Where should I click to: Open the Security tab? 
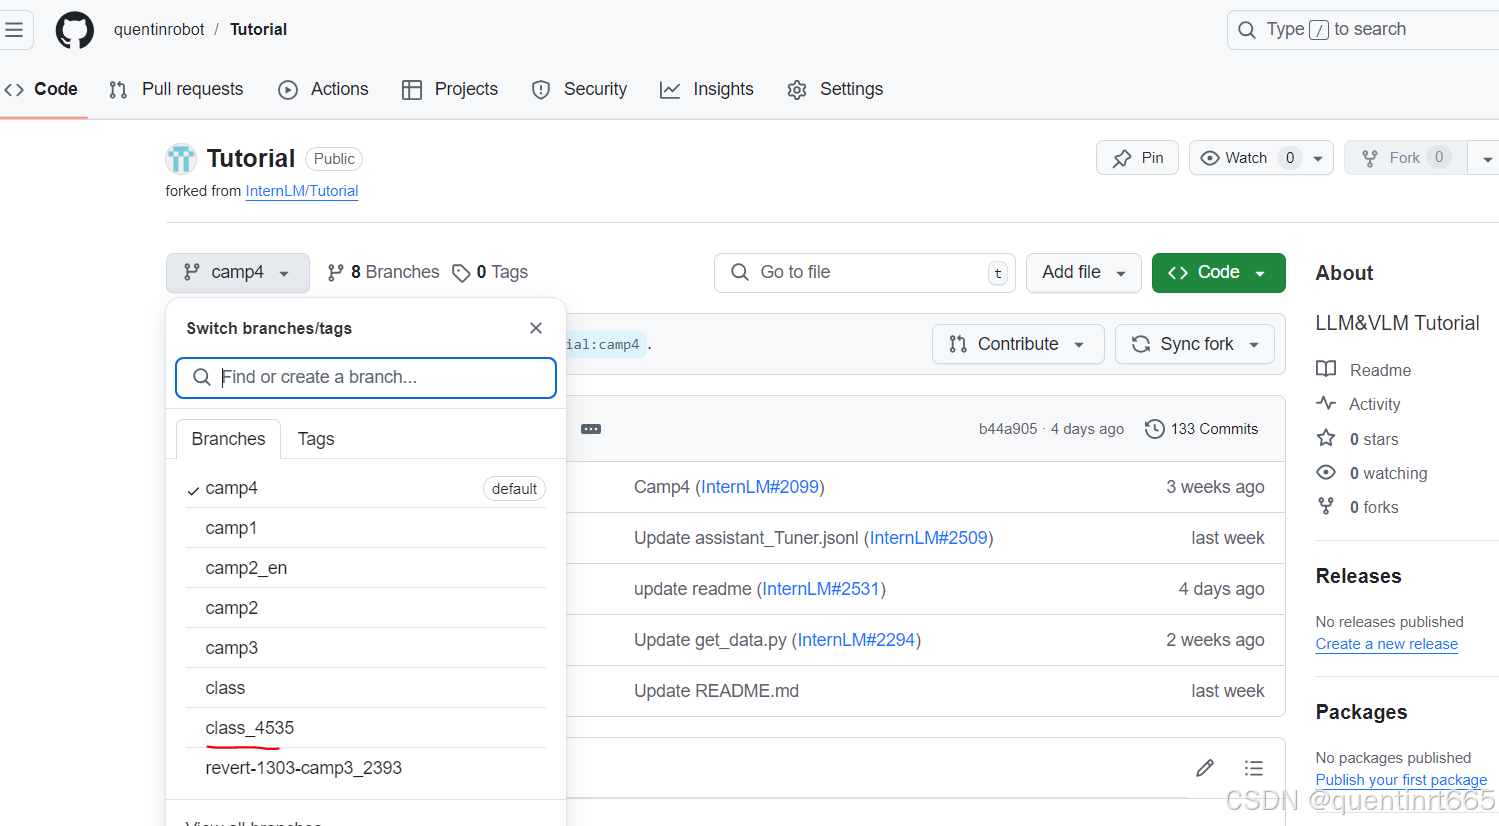coord(579,89)
